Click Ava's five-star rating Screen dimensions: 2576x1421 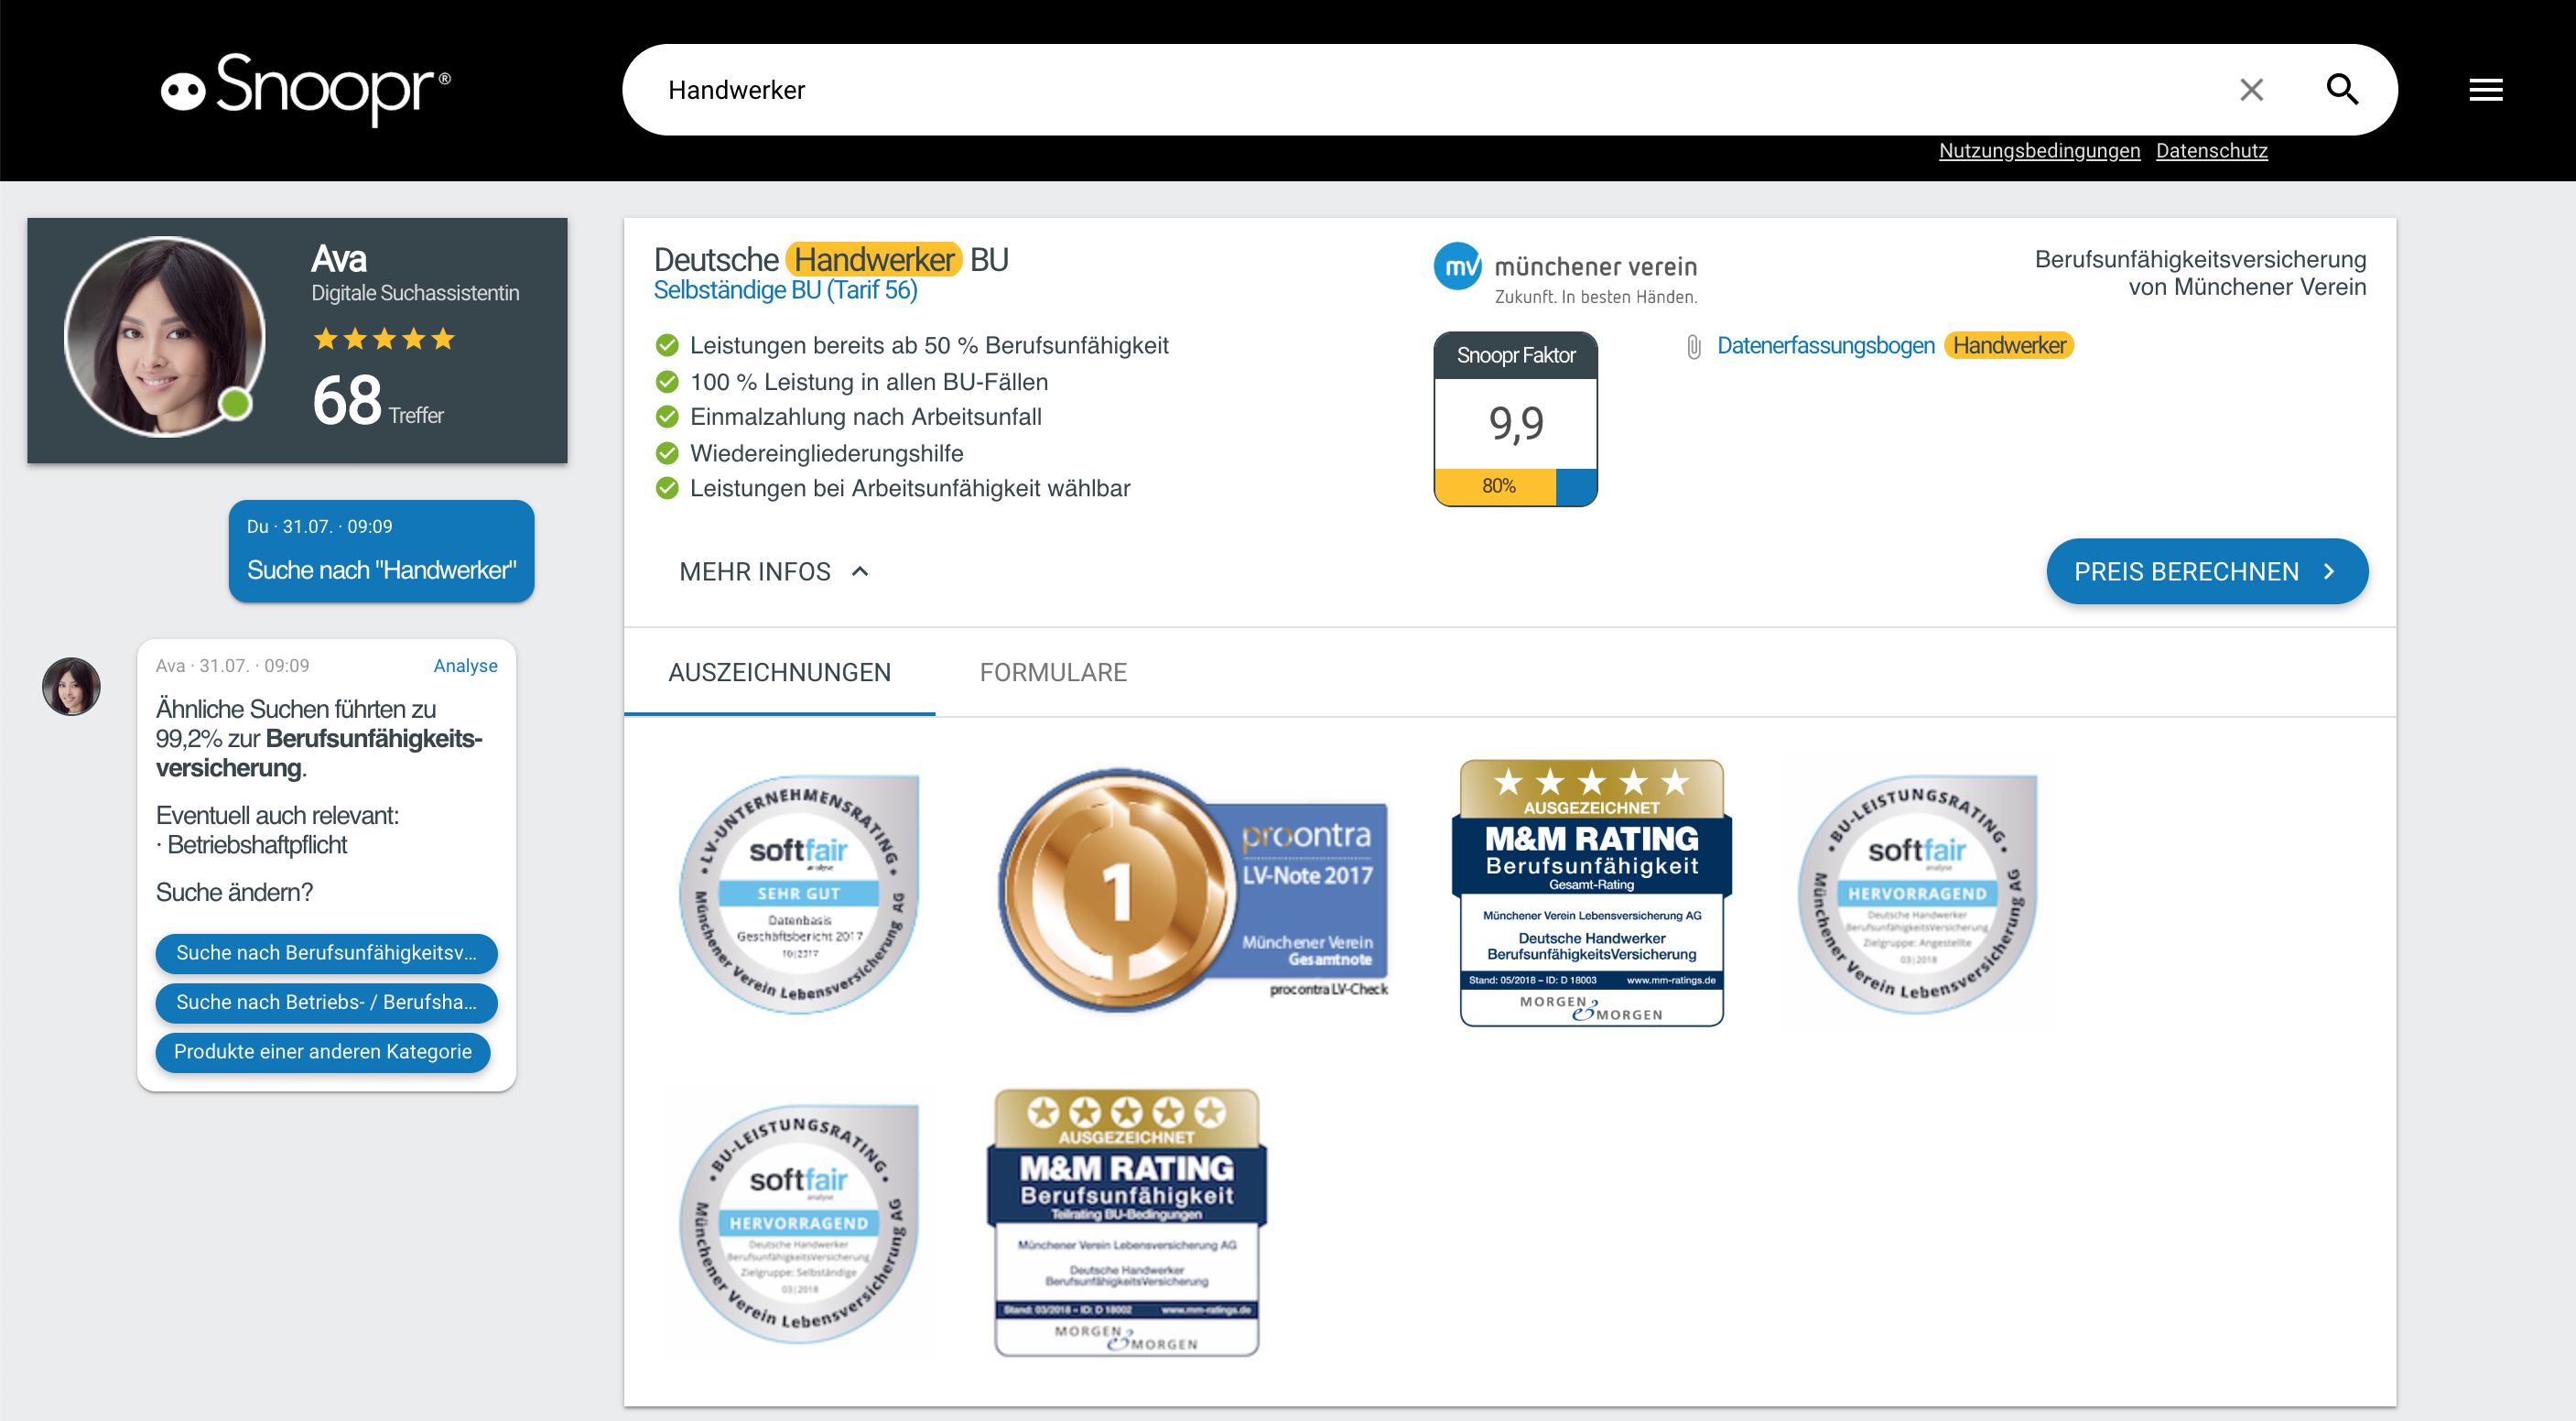click(x=384, y=339)
